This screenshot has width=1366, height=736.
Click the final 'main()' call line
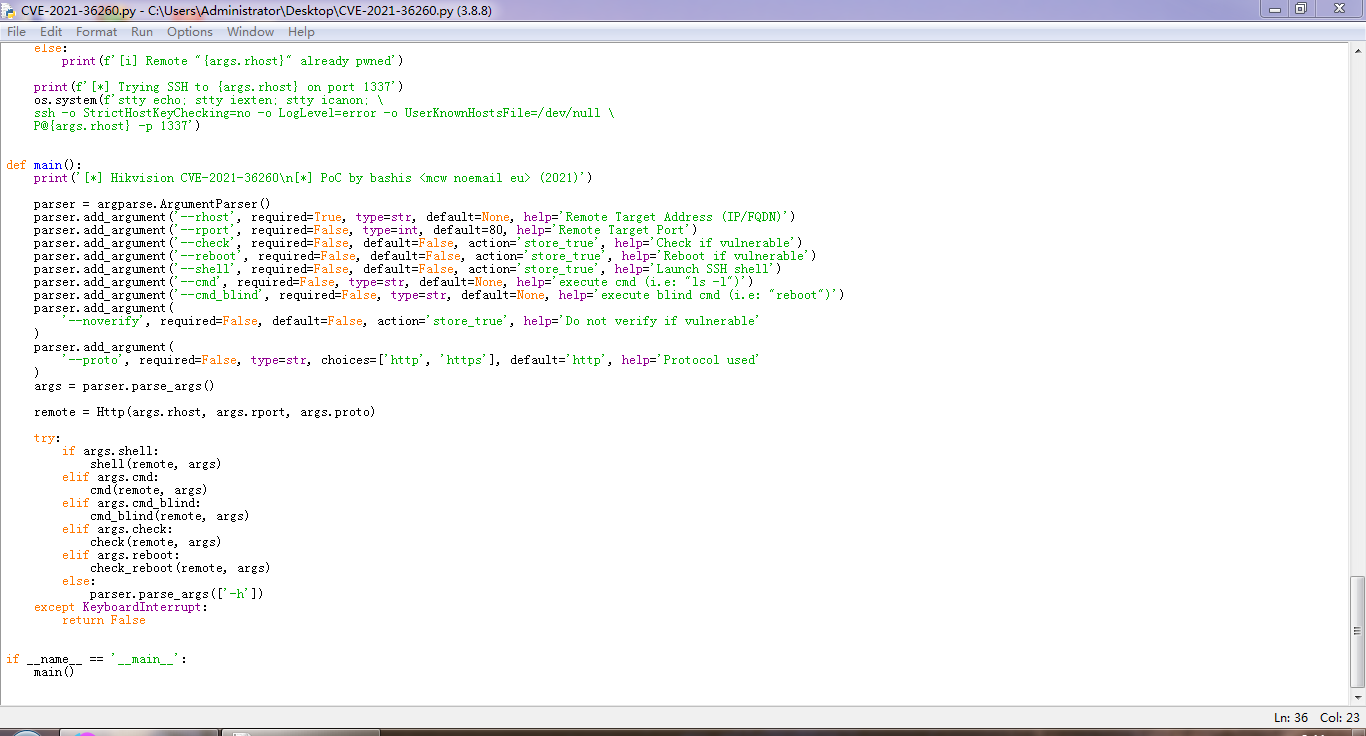[54, 672]
